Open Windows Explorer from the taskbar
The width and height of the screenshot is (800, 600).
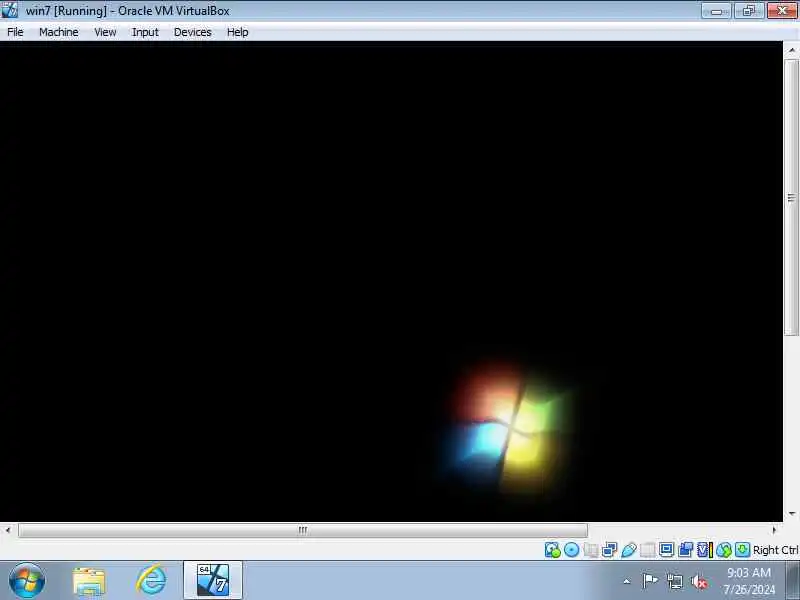[89, 581]
